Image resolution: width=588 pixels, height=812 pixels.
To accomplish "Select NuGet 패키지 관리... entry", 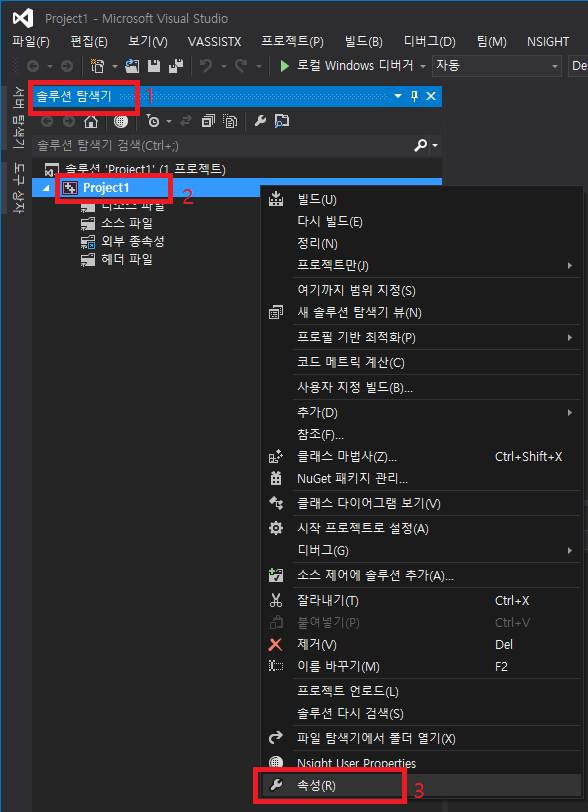I will coord(421,478).
